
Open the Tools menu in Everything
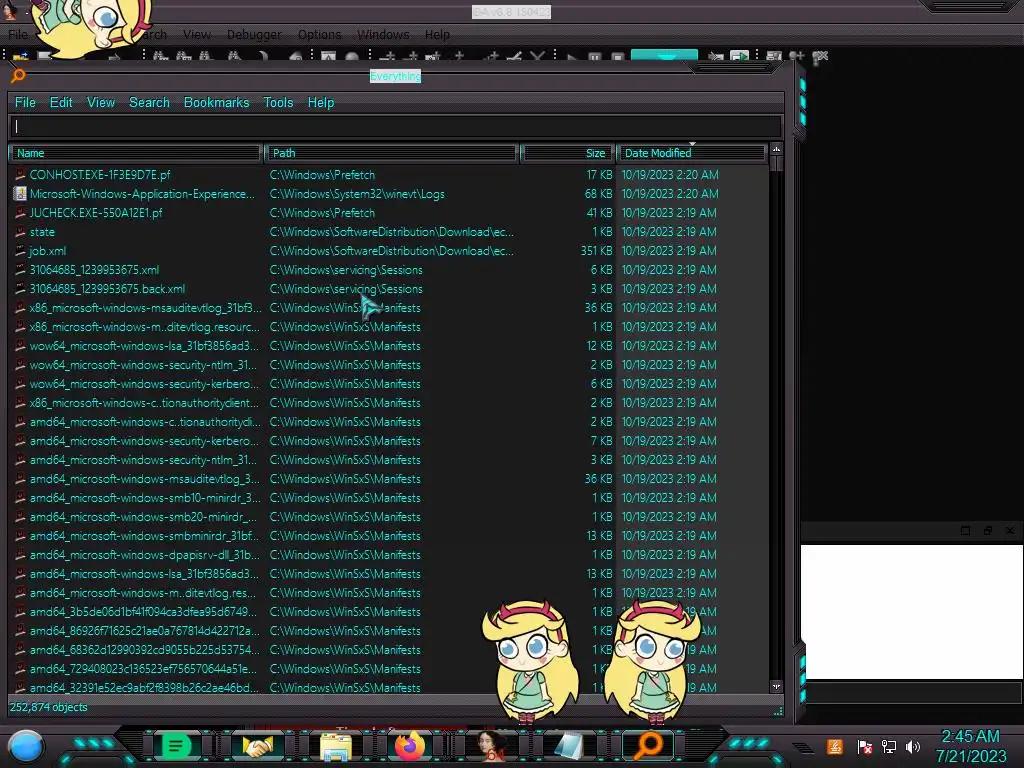pyautogui.click(x=278, y=103)
